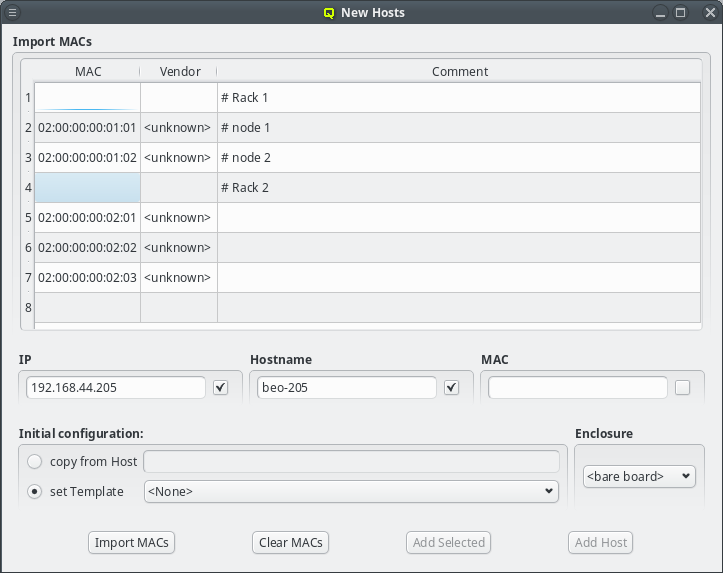The image size is (723, 573).
Task: Enable the MAC checkbox
Action: [682, 388]
